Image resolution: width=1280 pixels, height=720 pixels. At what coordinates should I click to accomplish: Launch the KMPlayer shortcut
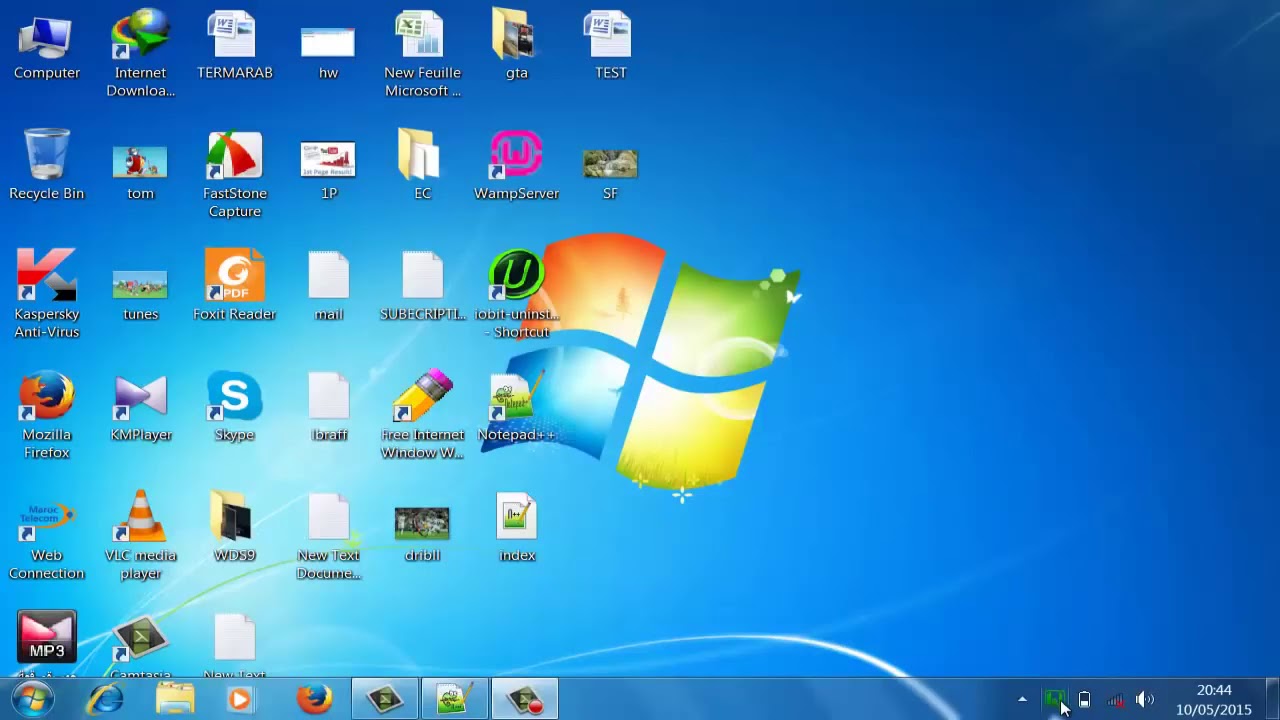pyautogui.click(x=140, y=407)
